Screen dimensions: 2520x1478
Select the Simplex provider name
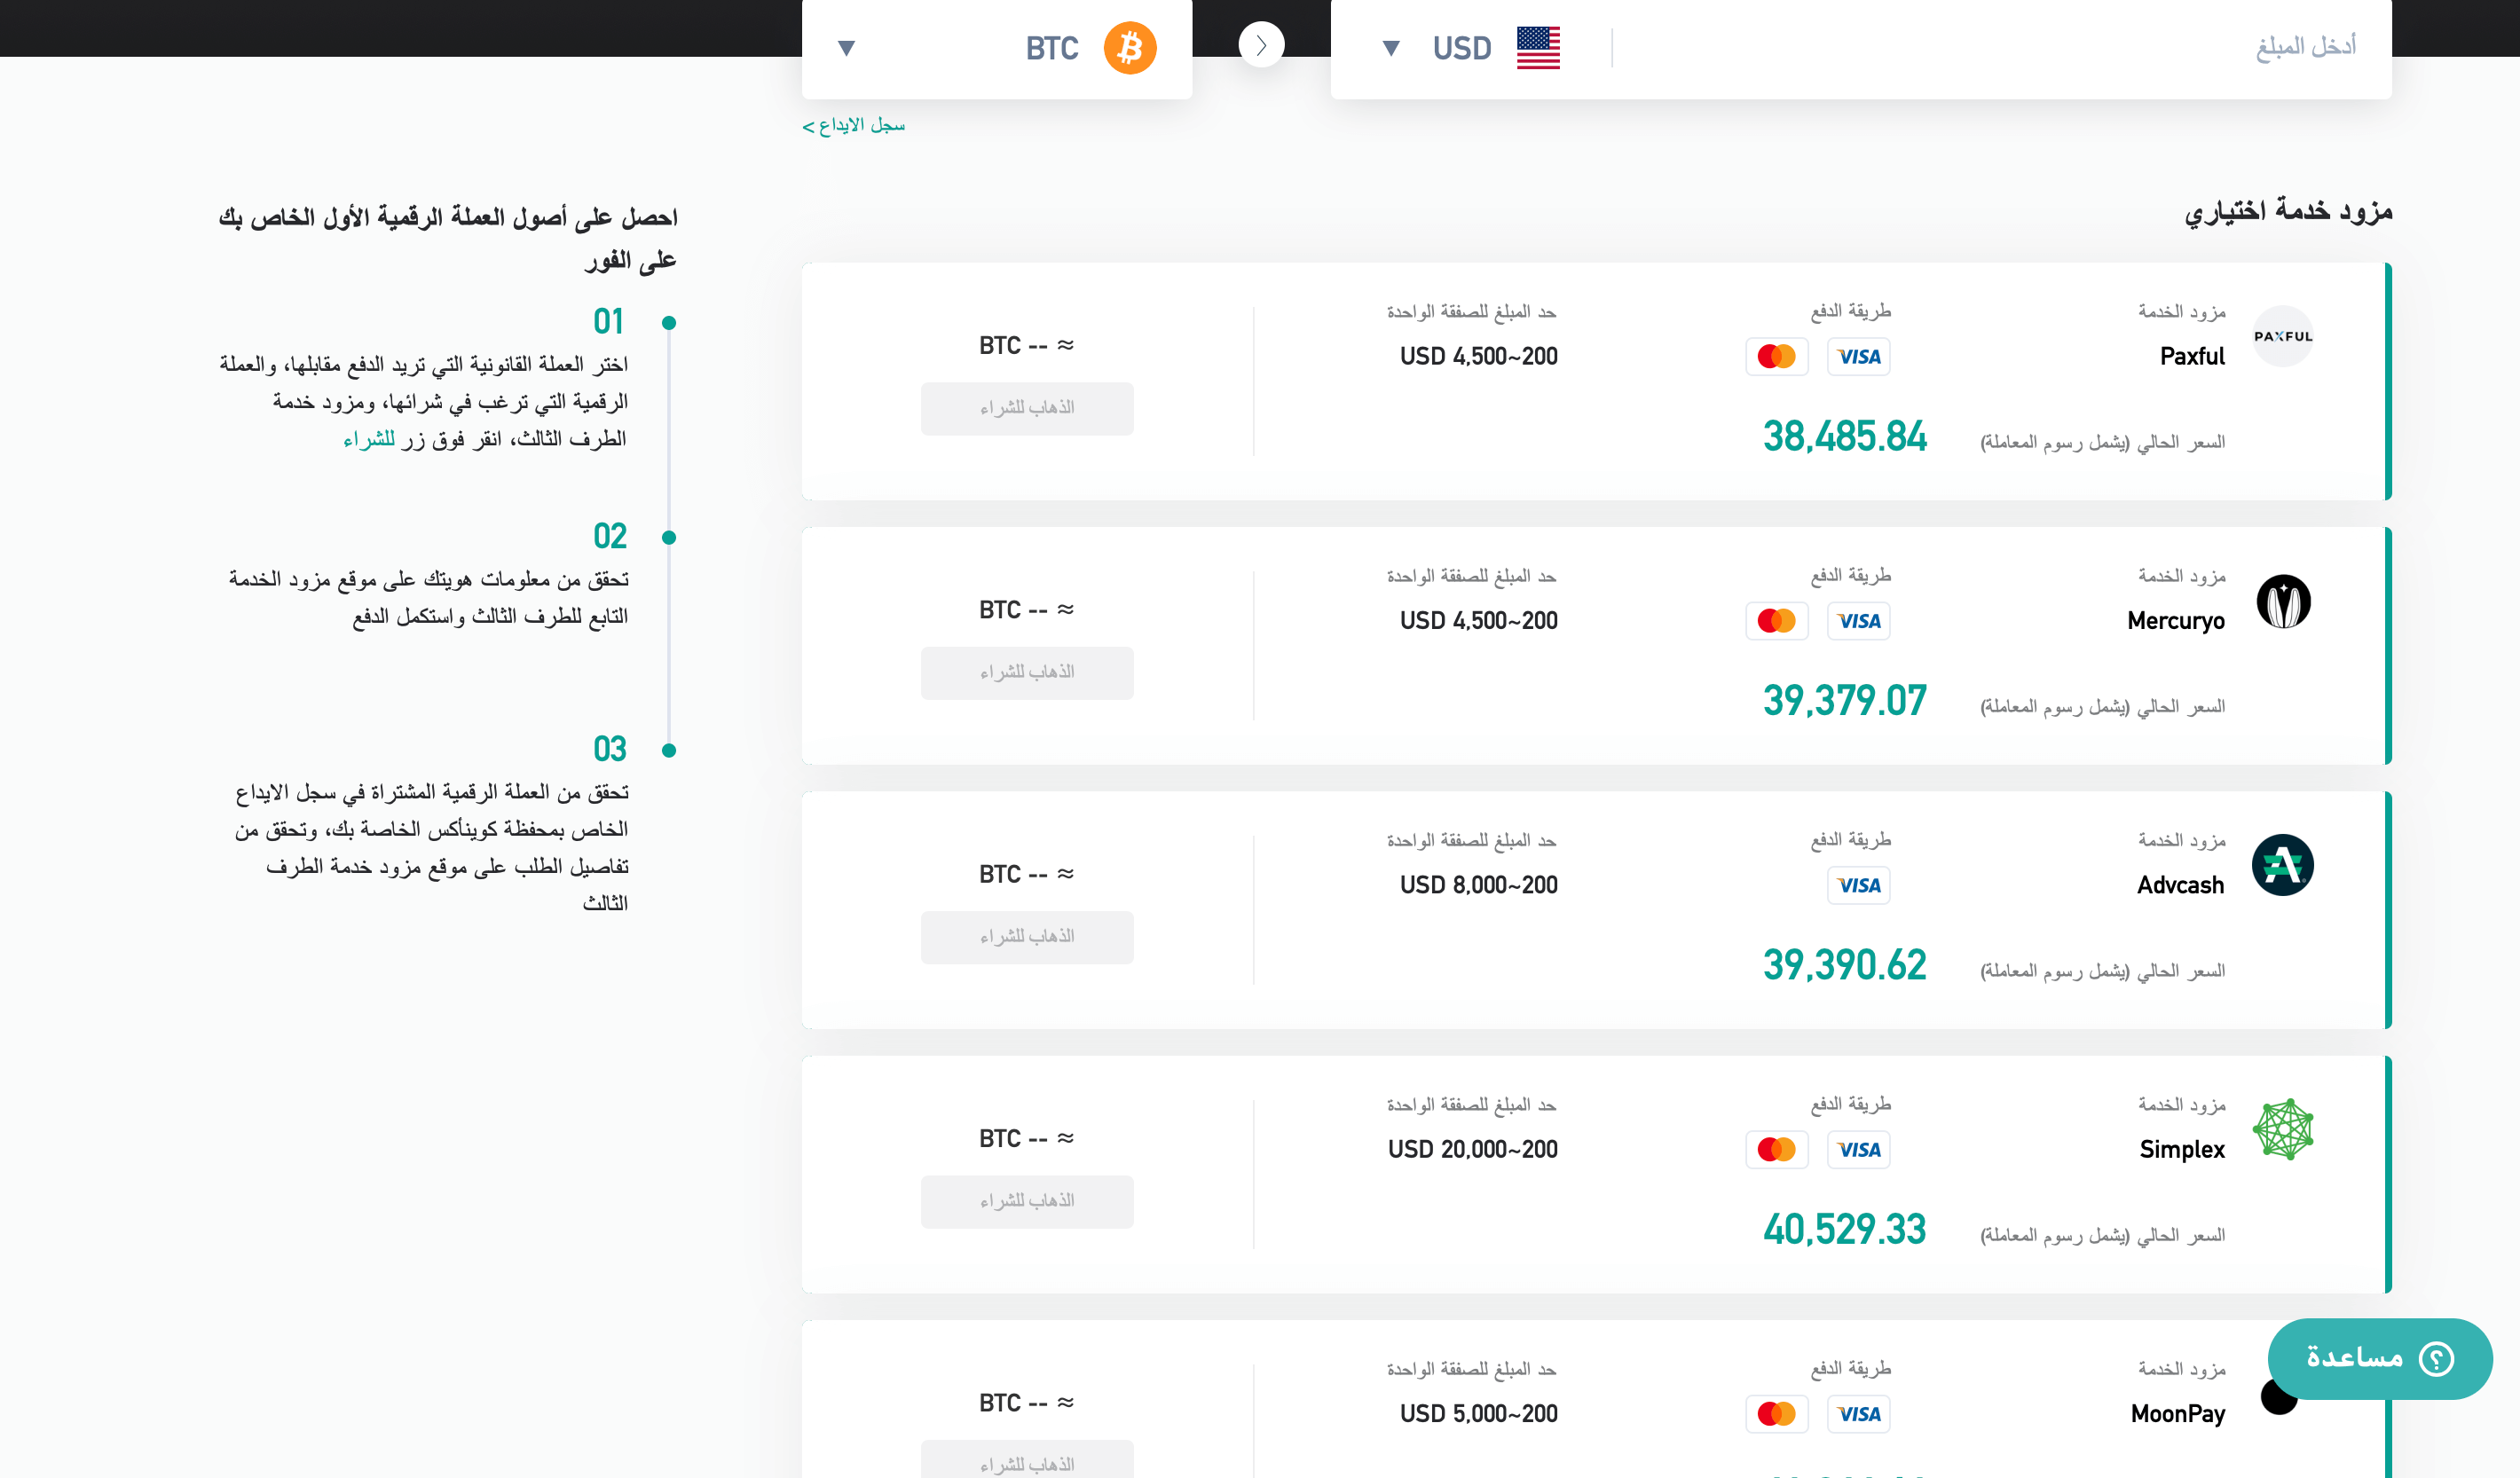(x=2182, y=1150)
